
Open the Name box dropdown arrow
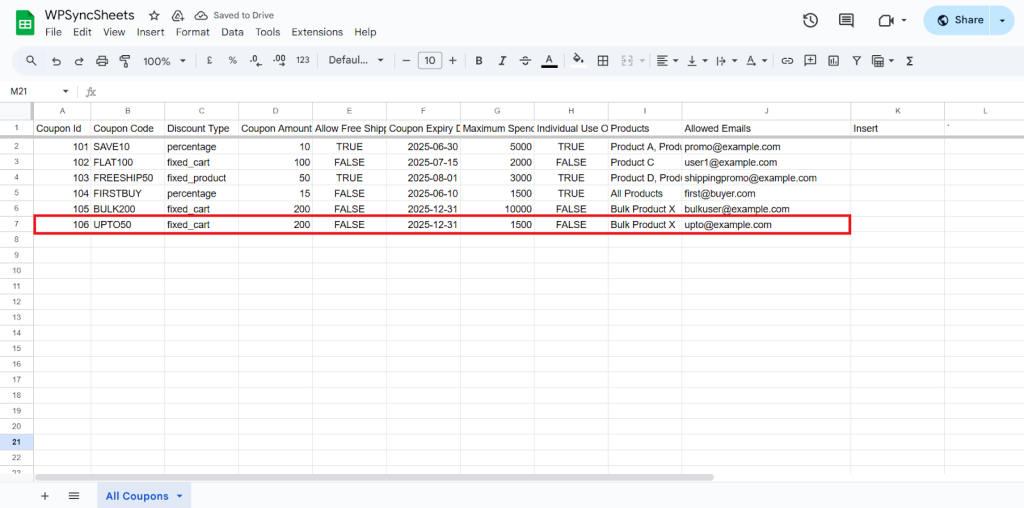tap(65, 91)
